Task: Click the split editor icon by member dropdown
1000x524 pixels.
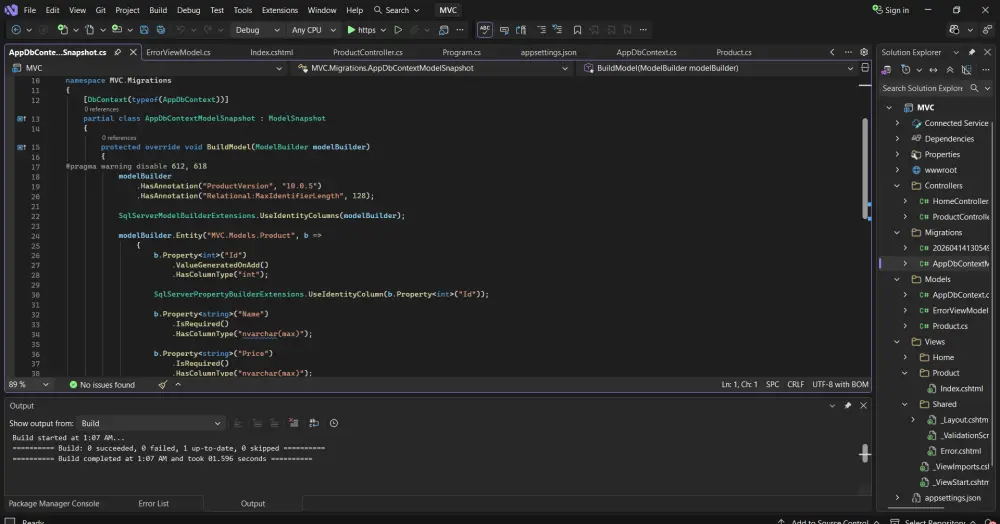Action: click(865, 68)
